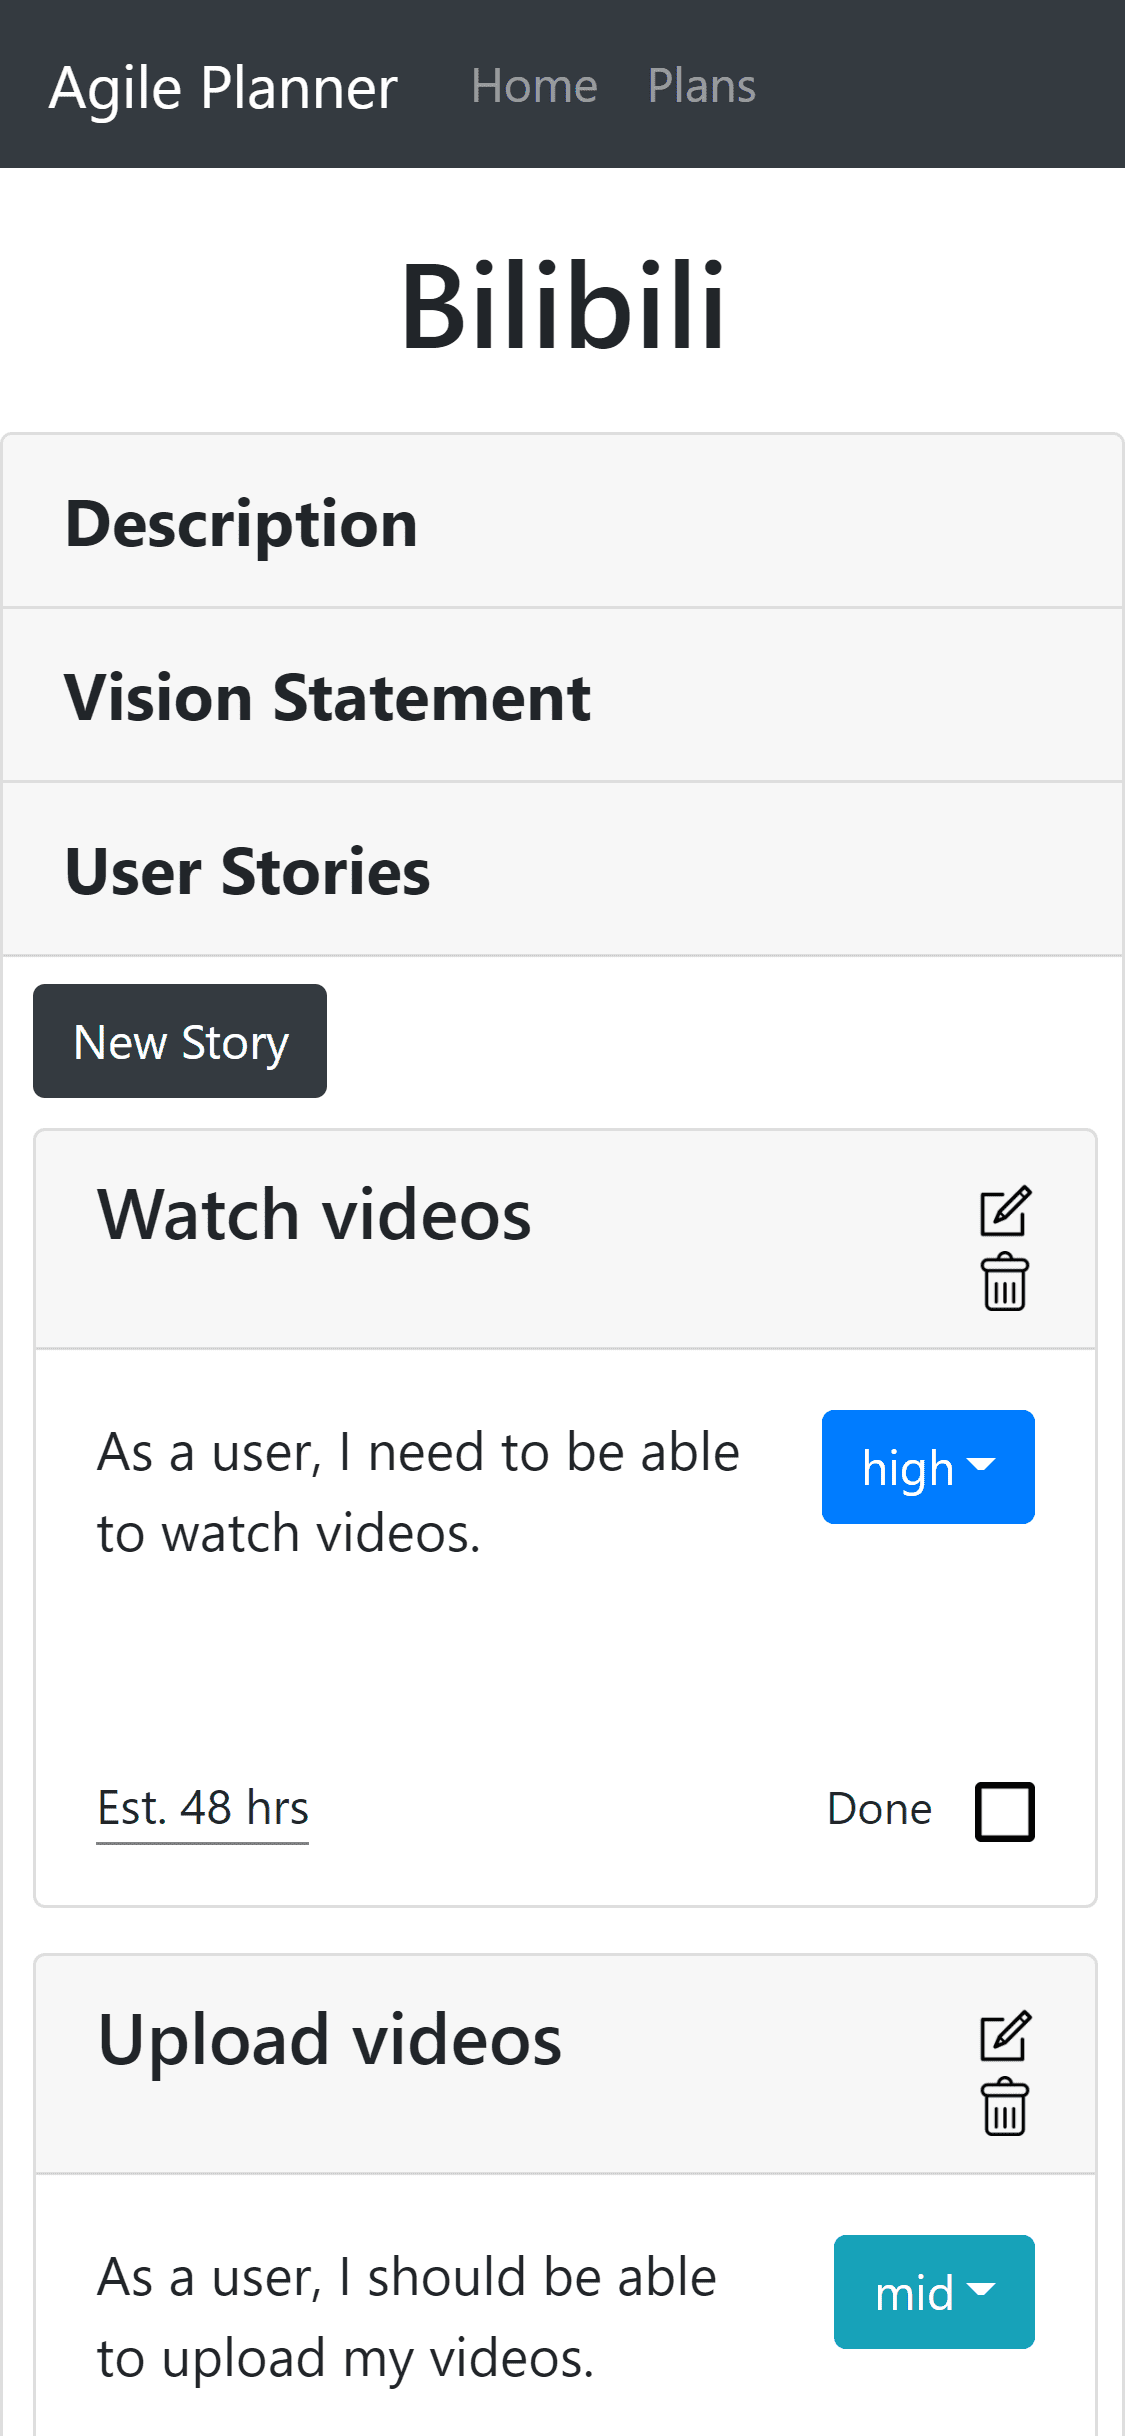Click the Bilibili project title
The width and height of the screenshot is (1125, 2436).
[562, 305]
